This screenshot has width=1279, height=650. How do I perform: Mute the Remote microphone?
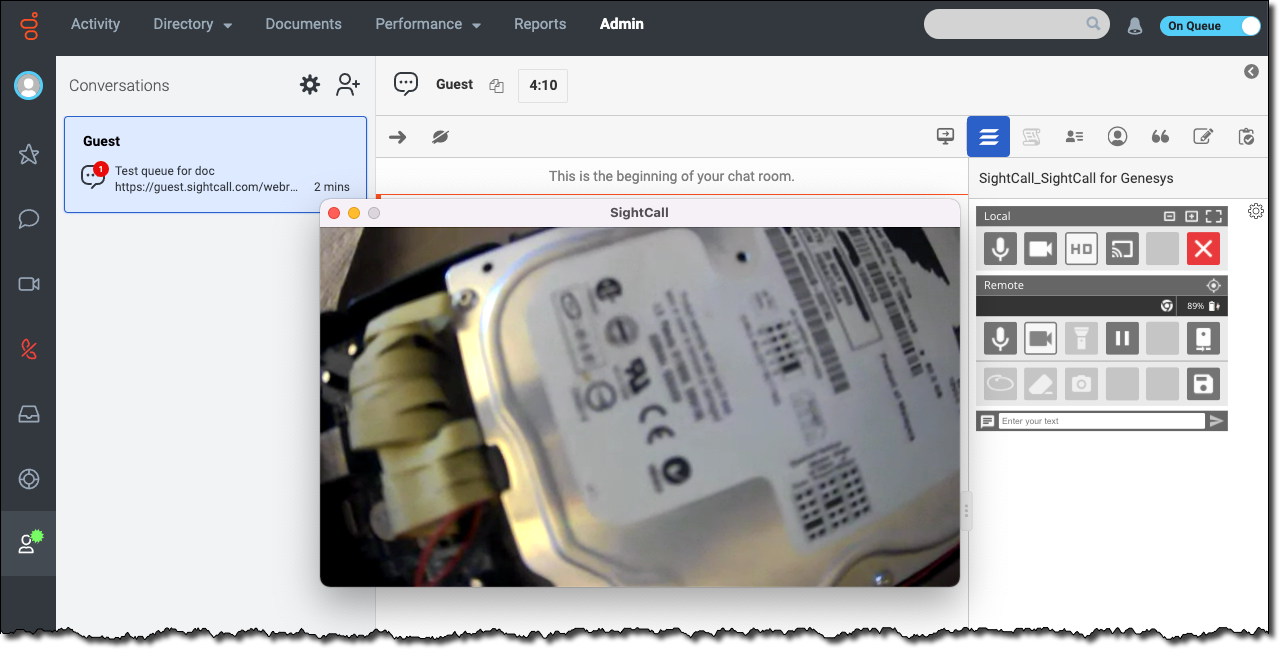pyautogui.click(x=1000, y=338)
